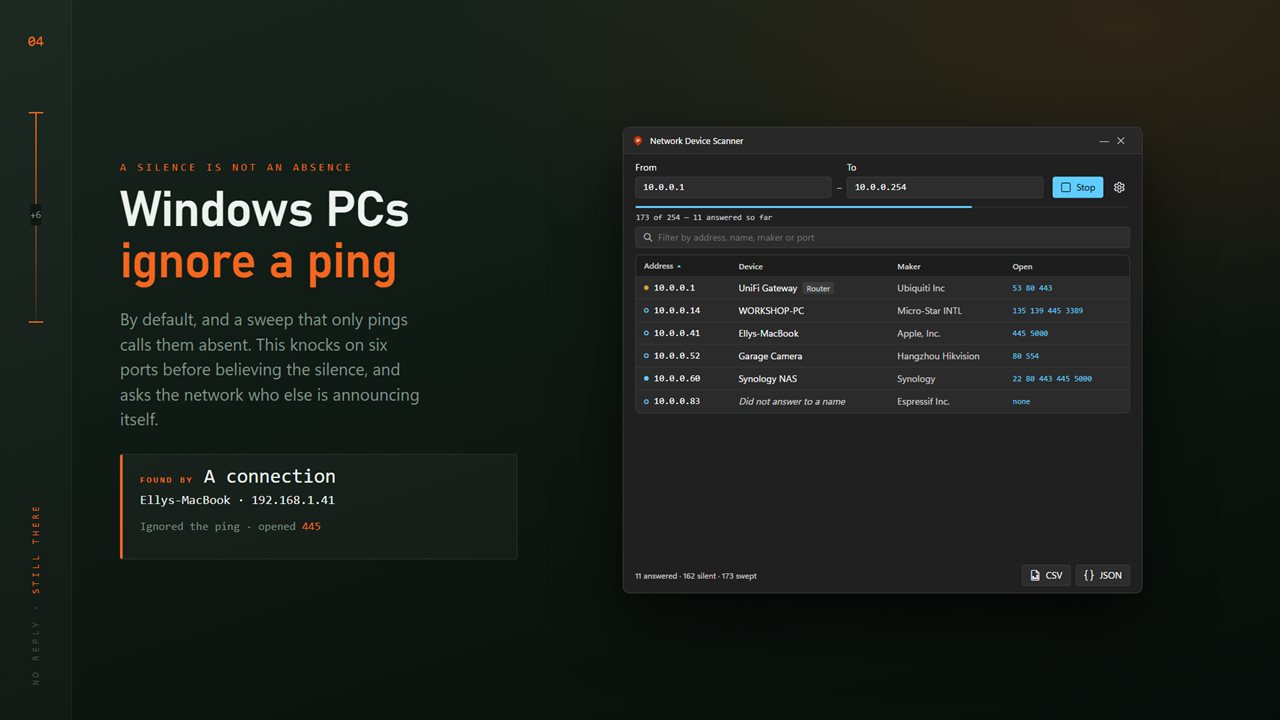The image size is (1280, 720).
Task: Click open ports 53 80 443
Action: (1032, 288)
